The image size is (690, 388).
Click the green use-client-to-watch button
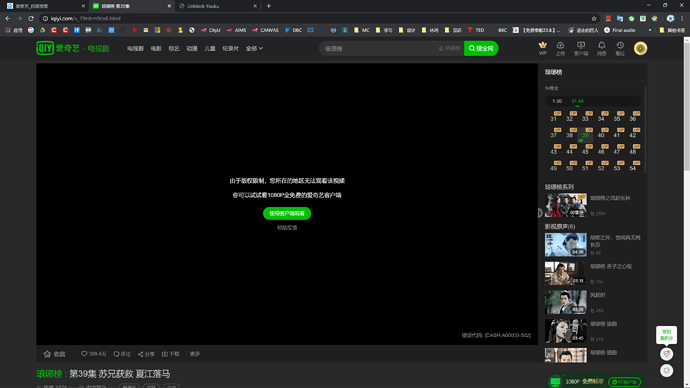coord(287,213)
